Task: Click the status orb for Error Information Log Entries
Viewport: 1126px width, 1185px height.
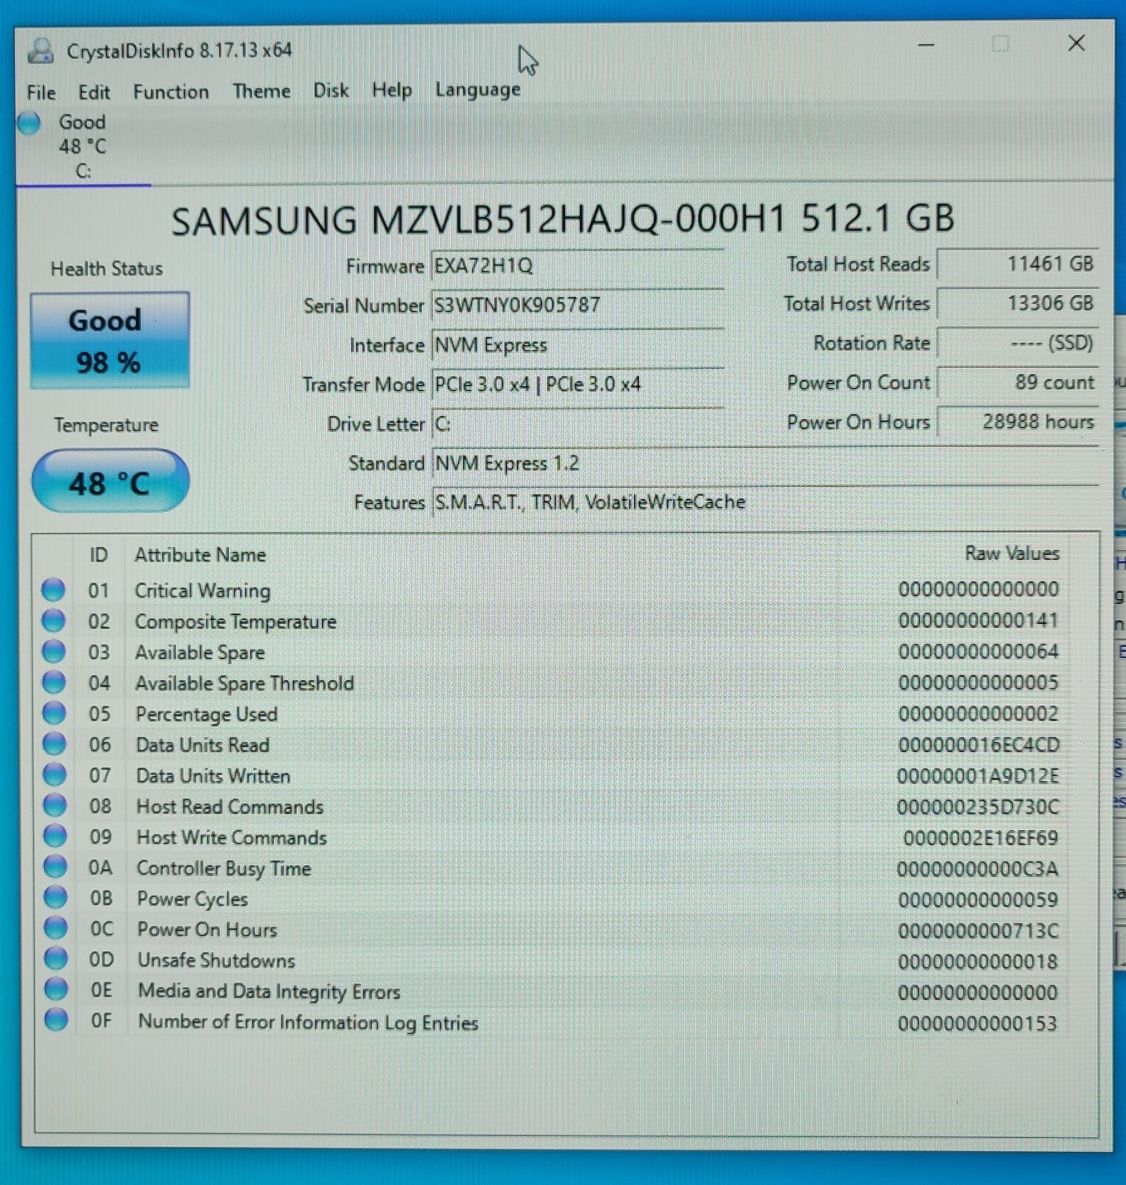Action: (57, 1019)
